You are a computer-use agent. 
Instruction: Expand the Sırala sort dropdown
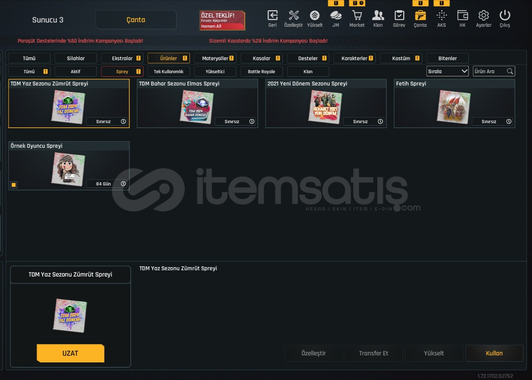[x=447, y=71]
